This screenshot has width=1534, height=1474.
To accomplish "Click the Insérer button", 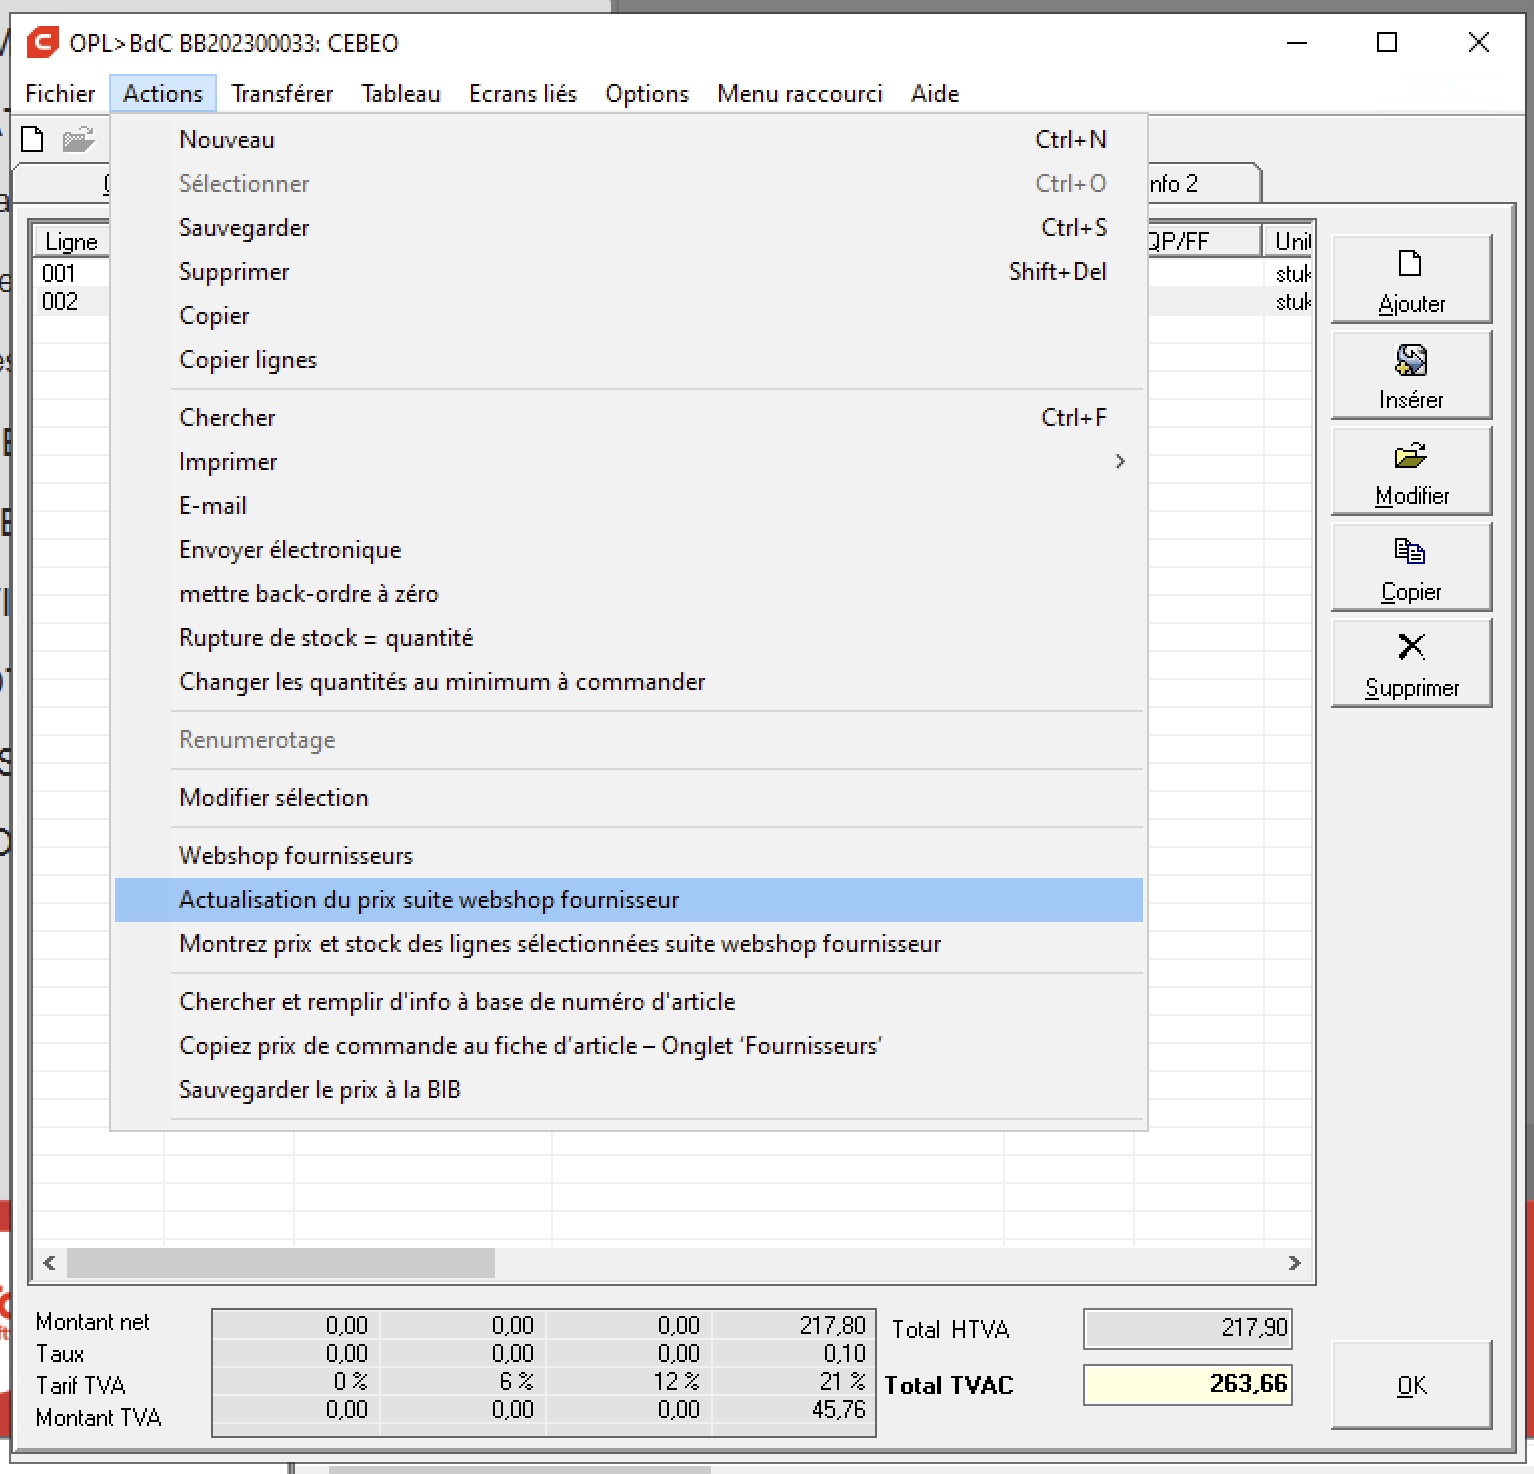I will (x=1411, y=375).
